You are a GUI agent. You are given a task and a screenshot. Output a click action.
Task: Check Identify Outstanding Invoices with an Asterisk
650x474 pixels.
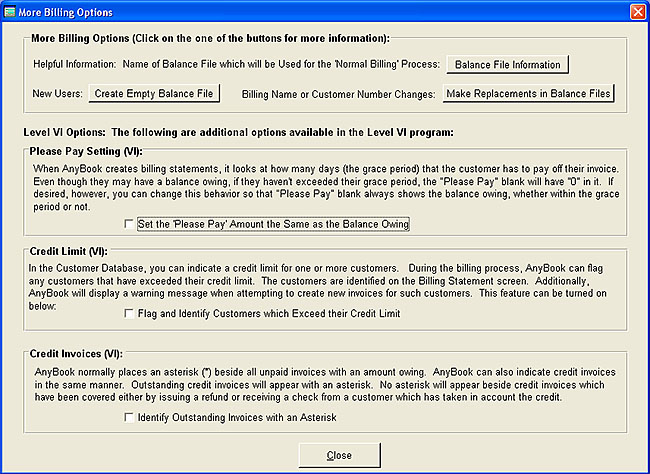pos(130,417)
